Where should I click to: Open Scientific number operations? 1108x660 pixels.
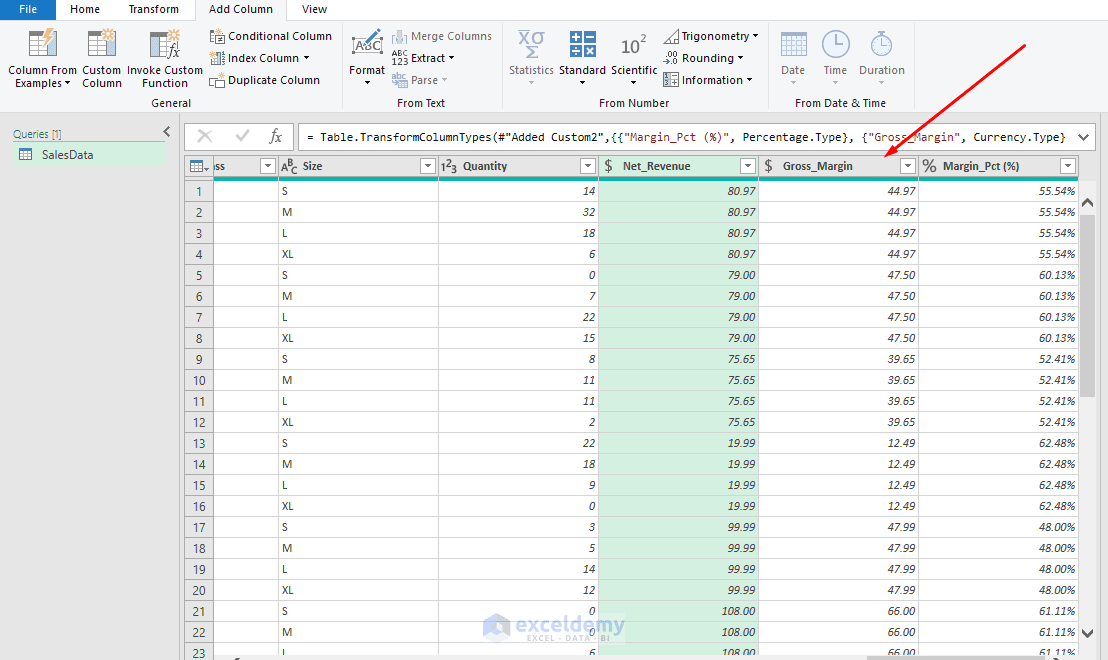634,59
